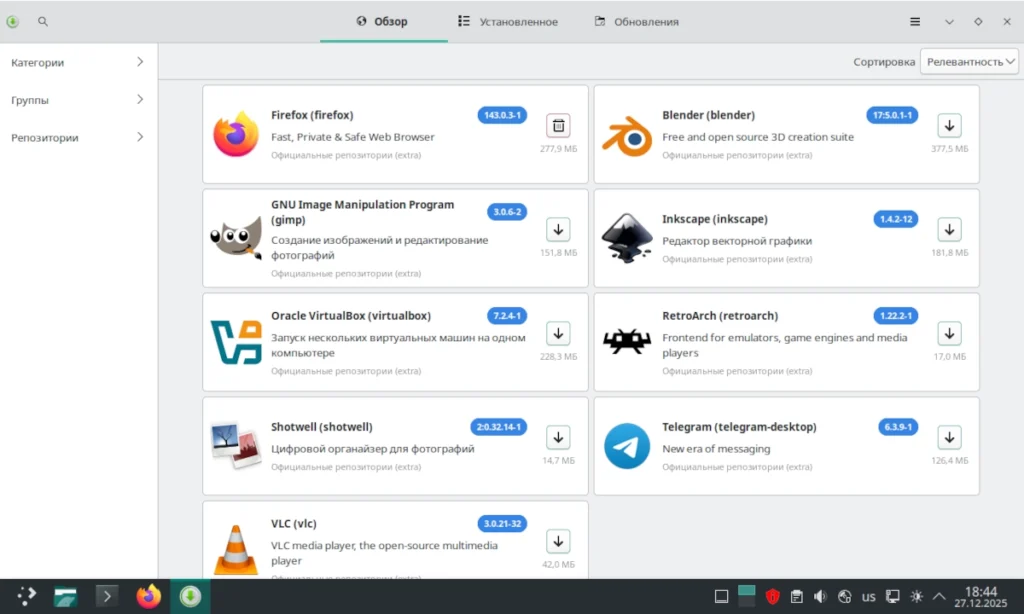Open the Blender (blender) title
This screenshot has width=1024, height=614.
tap(709, 115)
